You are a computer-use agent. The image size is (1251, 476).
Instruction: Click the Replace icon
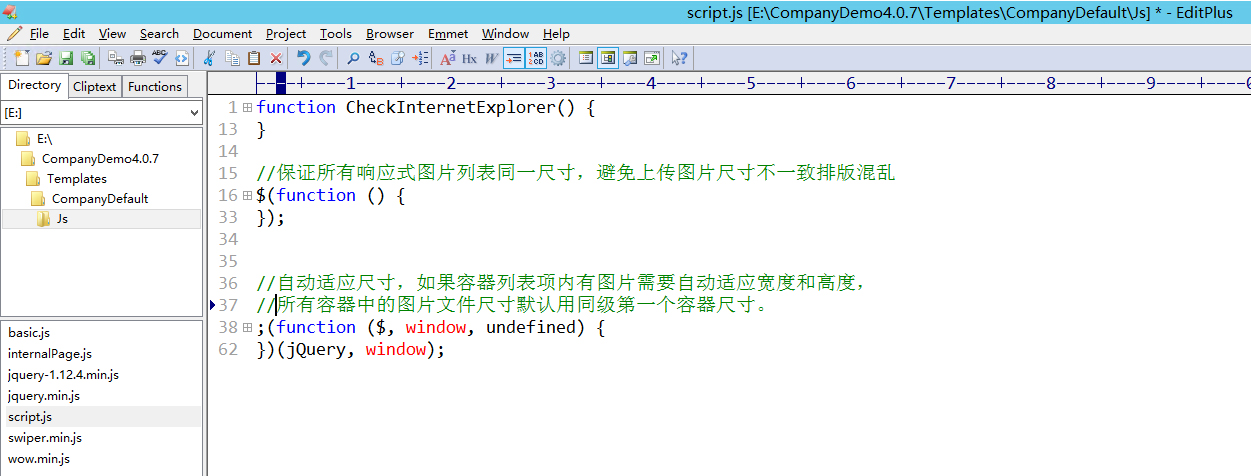(x=376, y=58)
